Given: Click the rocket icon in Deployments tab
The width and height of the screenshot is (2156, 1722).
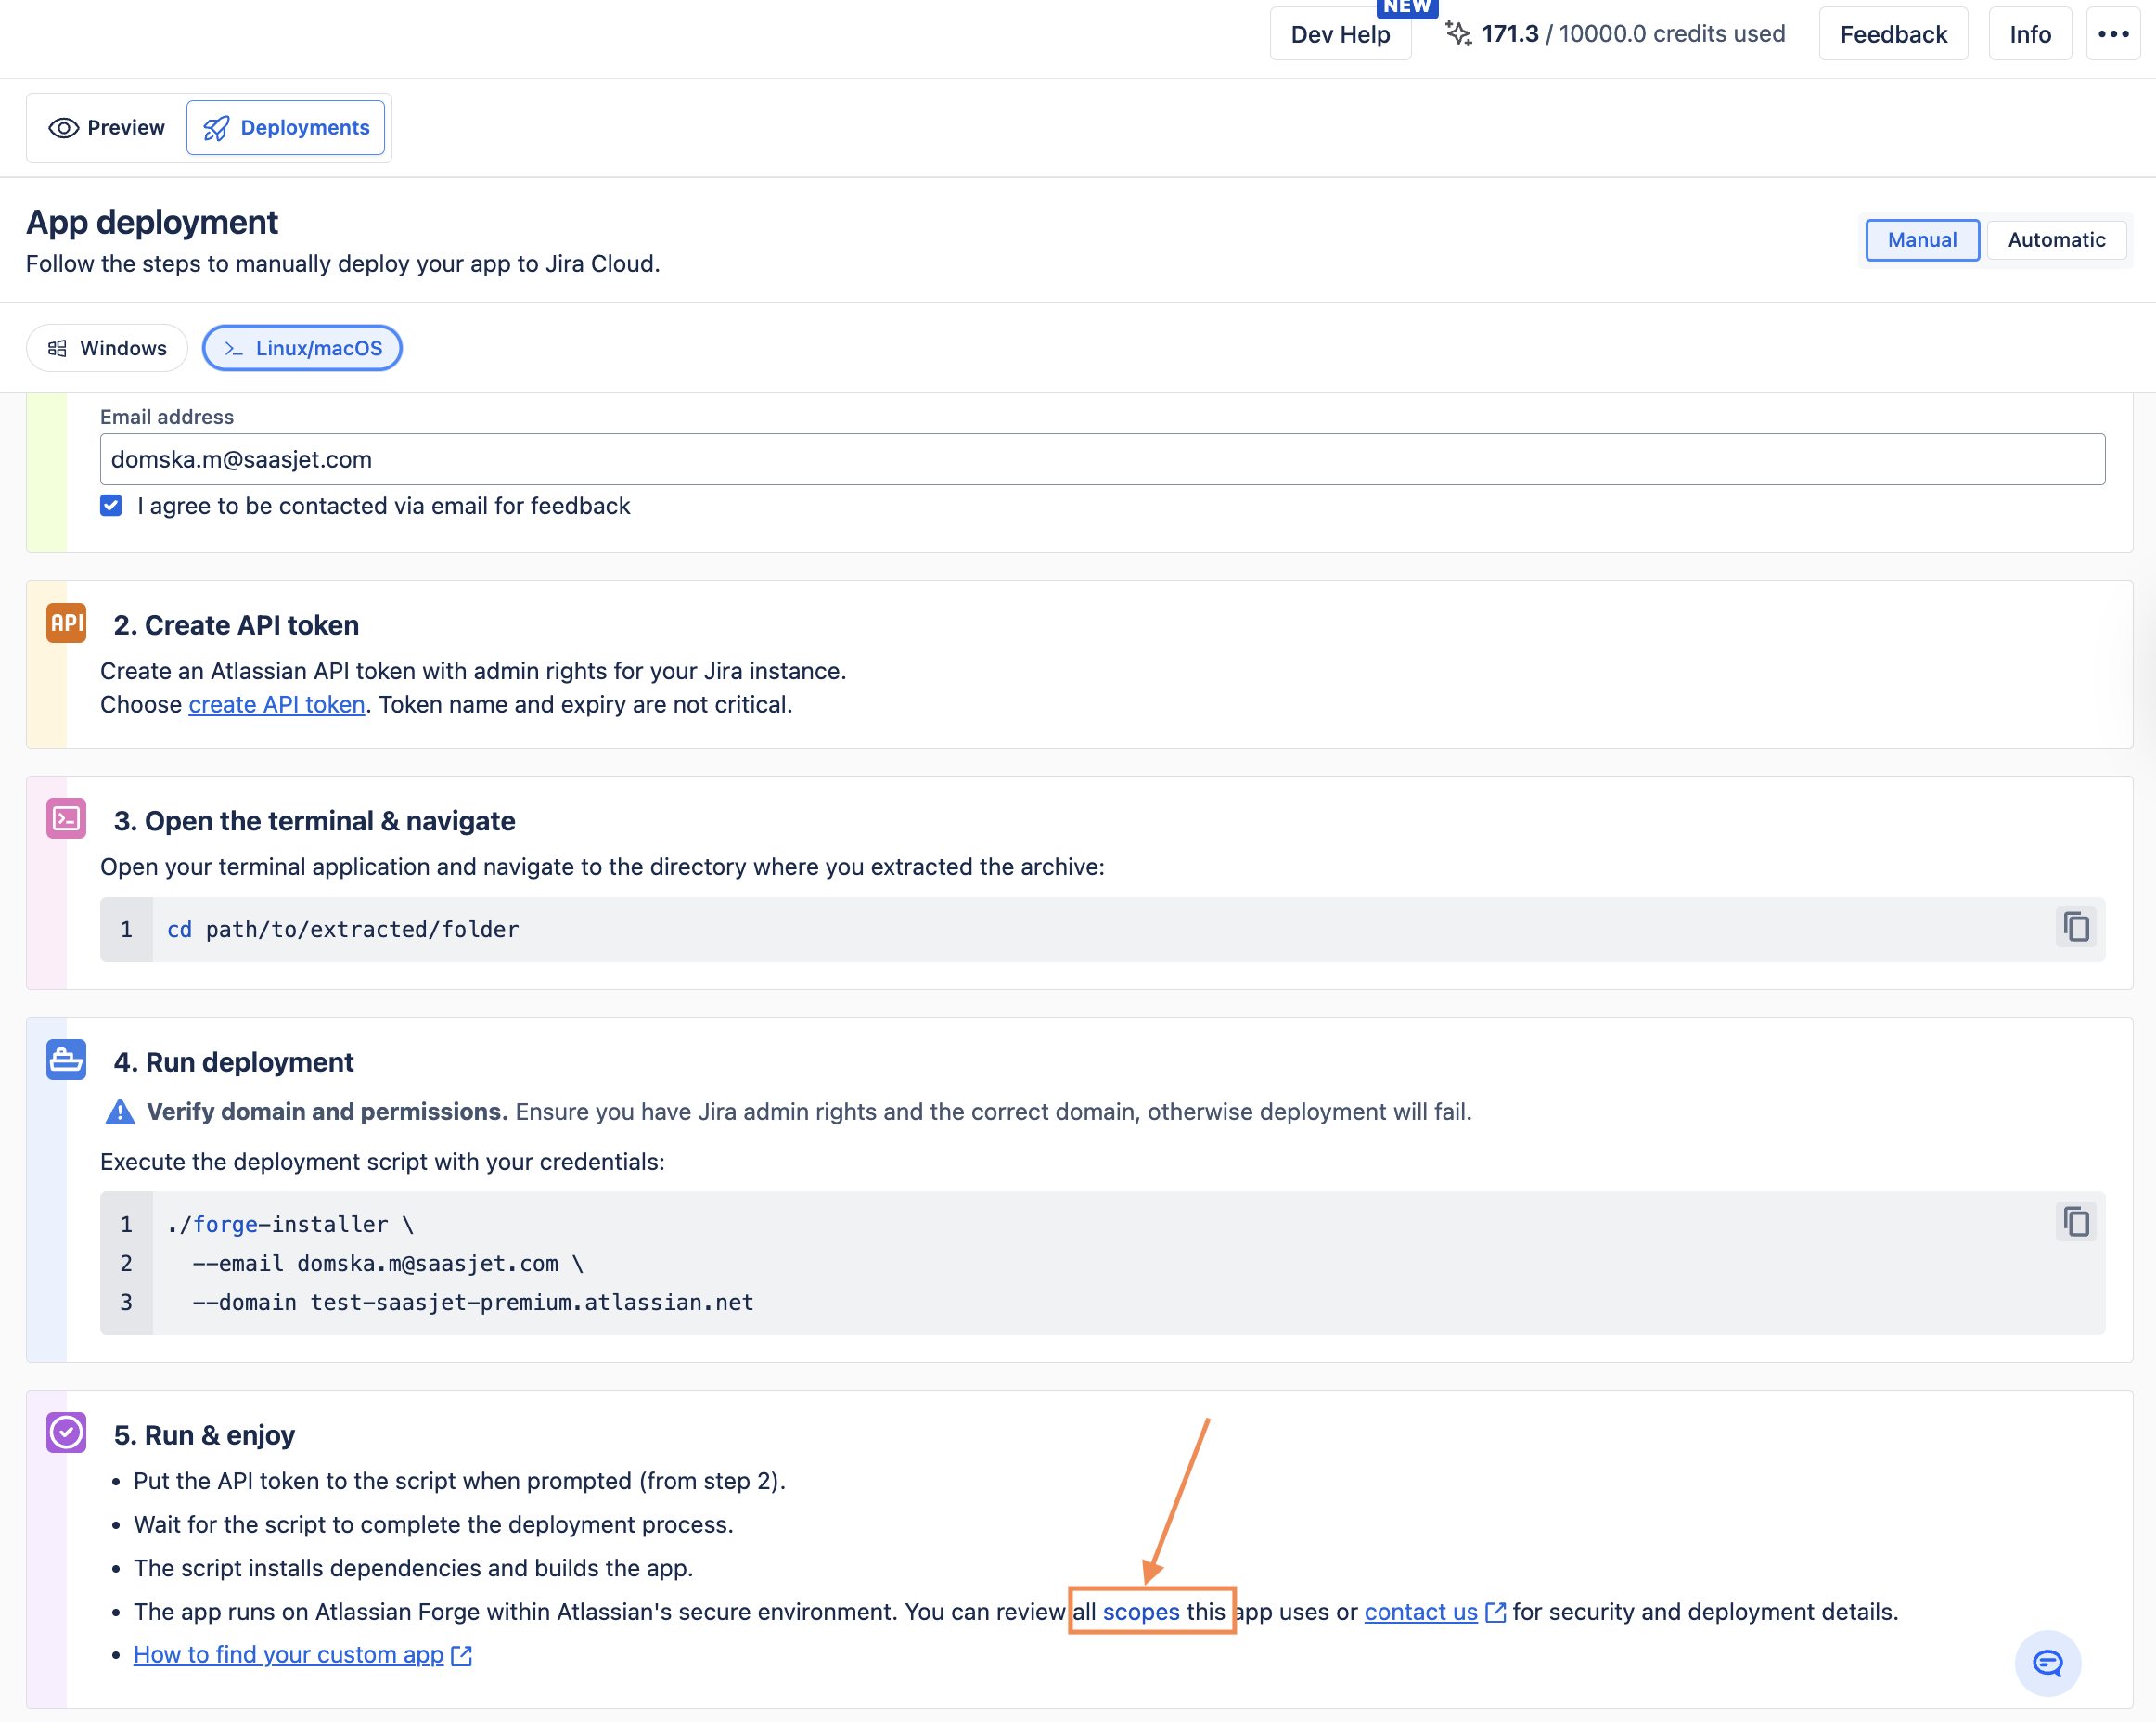Looking at the screenshot, I should click(x=216, y=128).
